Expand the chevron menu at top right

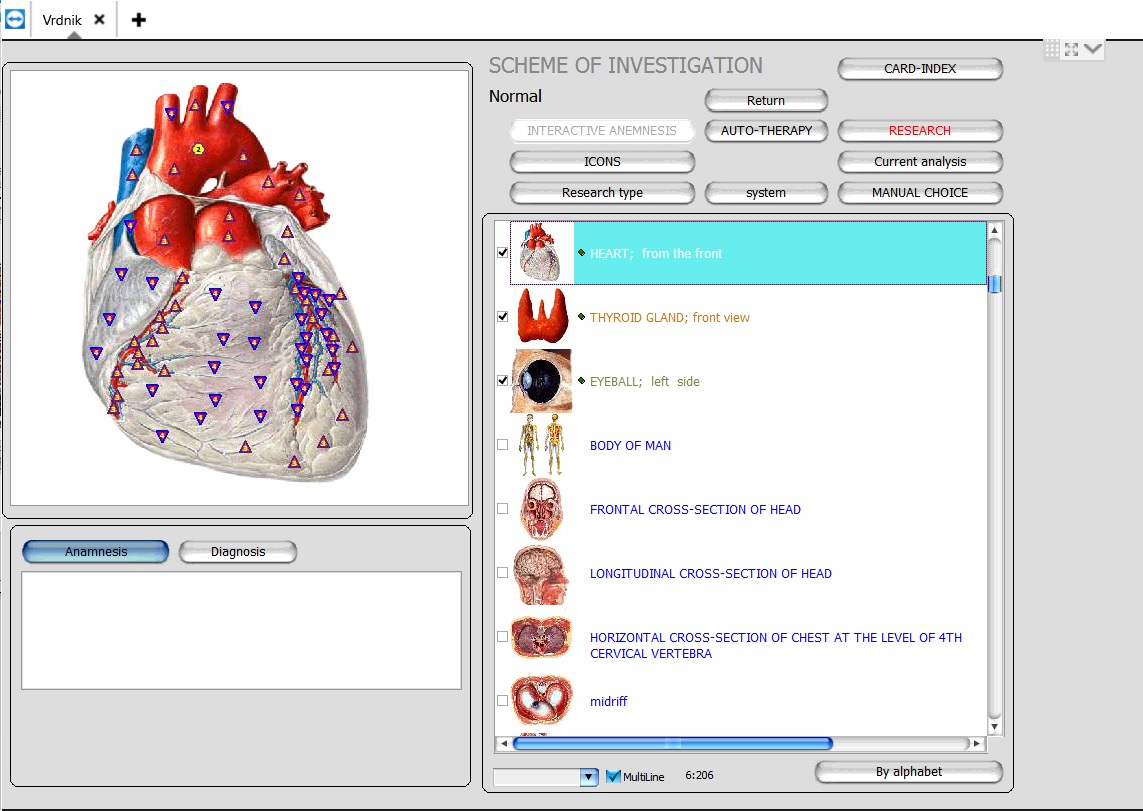click(x=1092, y=49)
